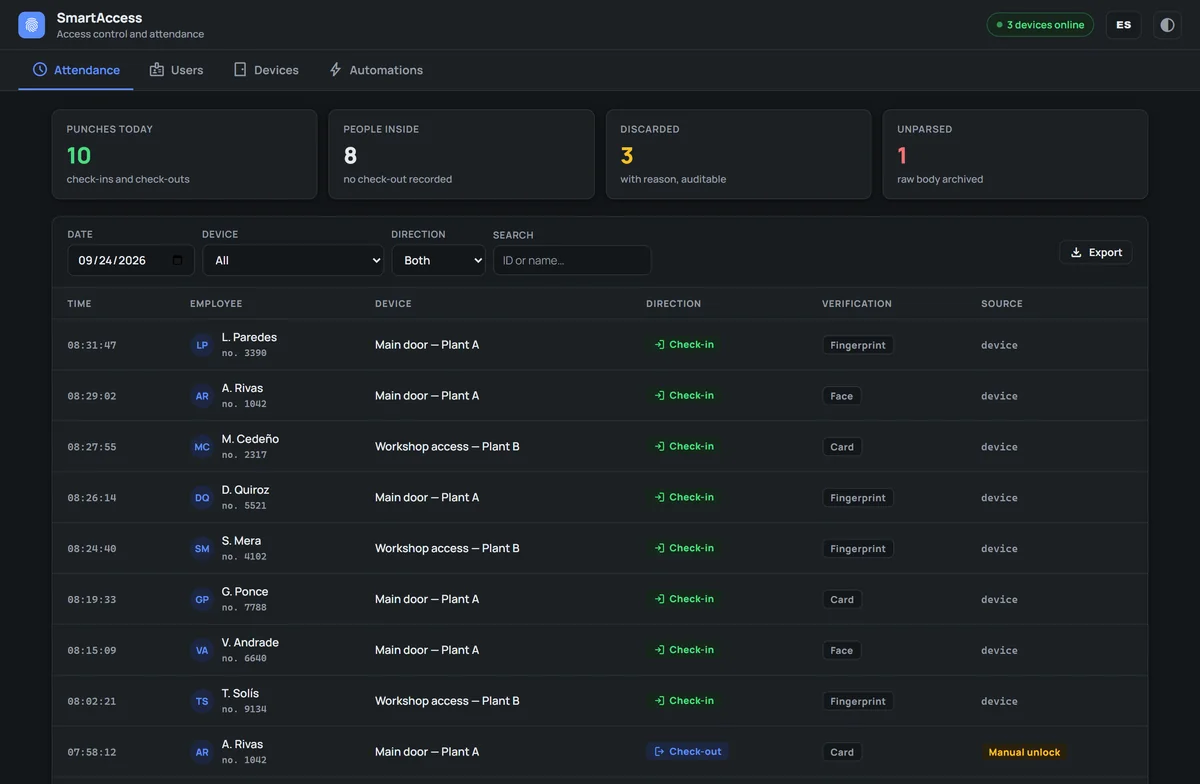Click the GP avatar for G. Ponce
The image size is (1200, 784).
tap(202, 600)
